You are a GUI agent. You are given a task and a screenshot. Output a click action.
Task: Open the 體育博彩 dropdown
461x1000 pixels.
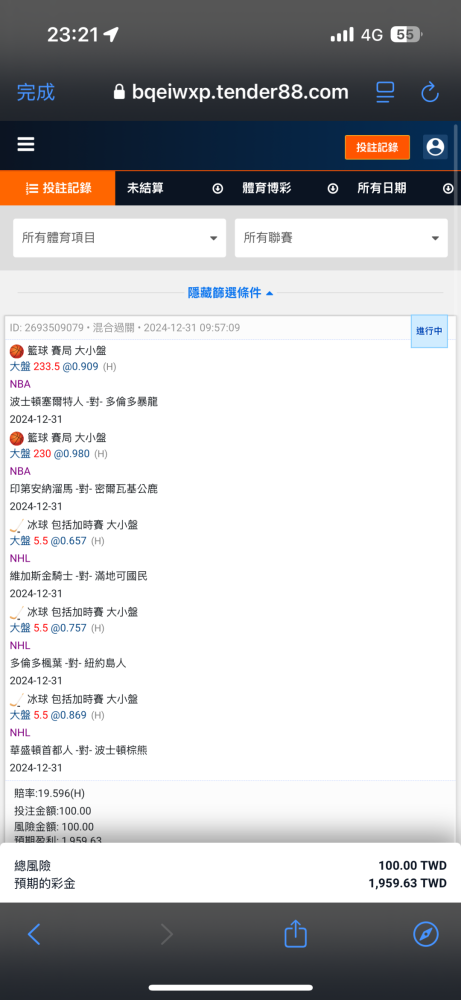pyautogui.click(x=288, y=188)
